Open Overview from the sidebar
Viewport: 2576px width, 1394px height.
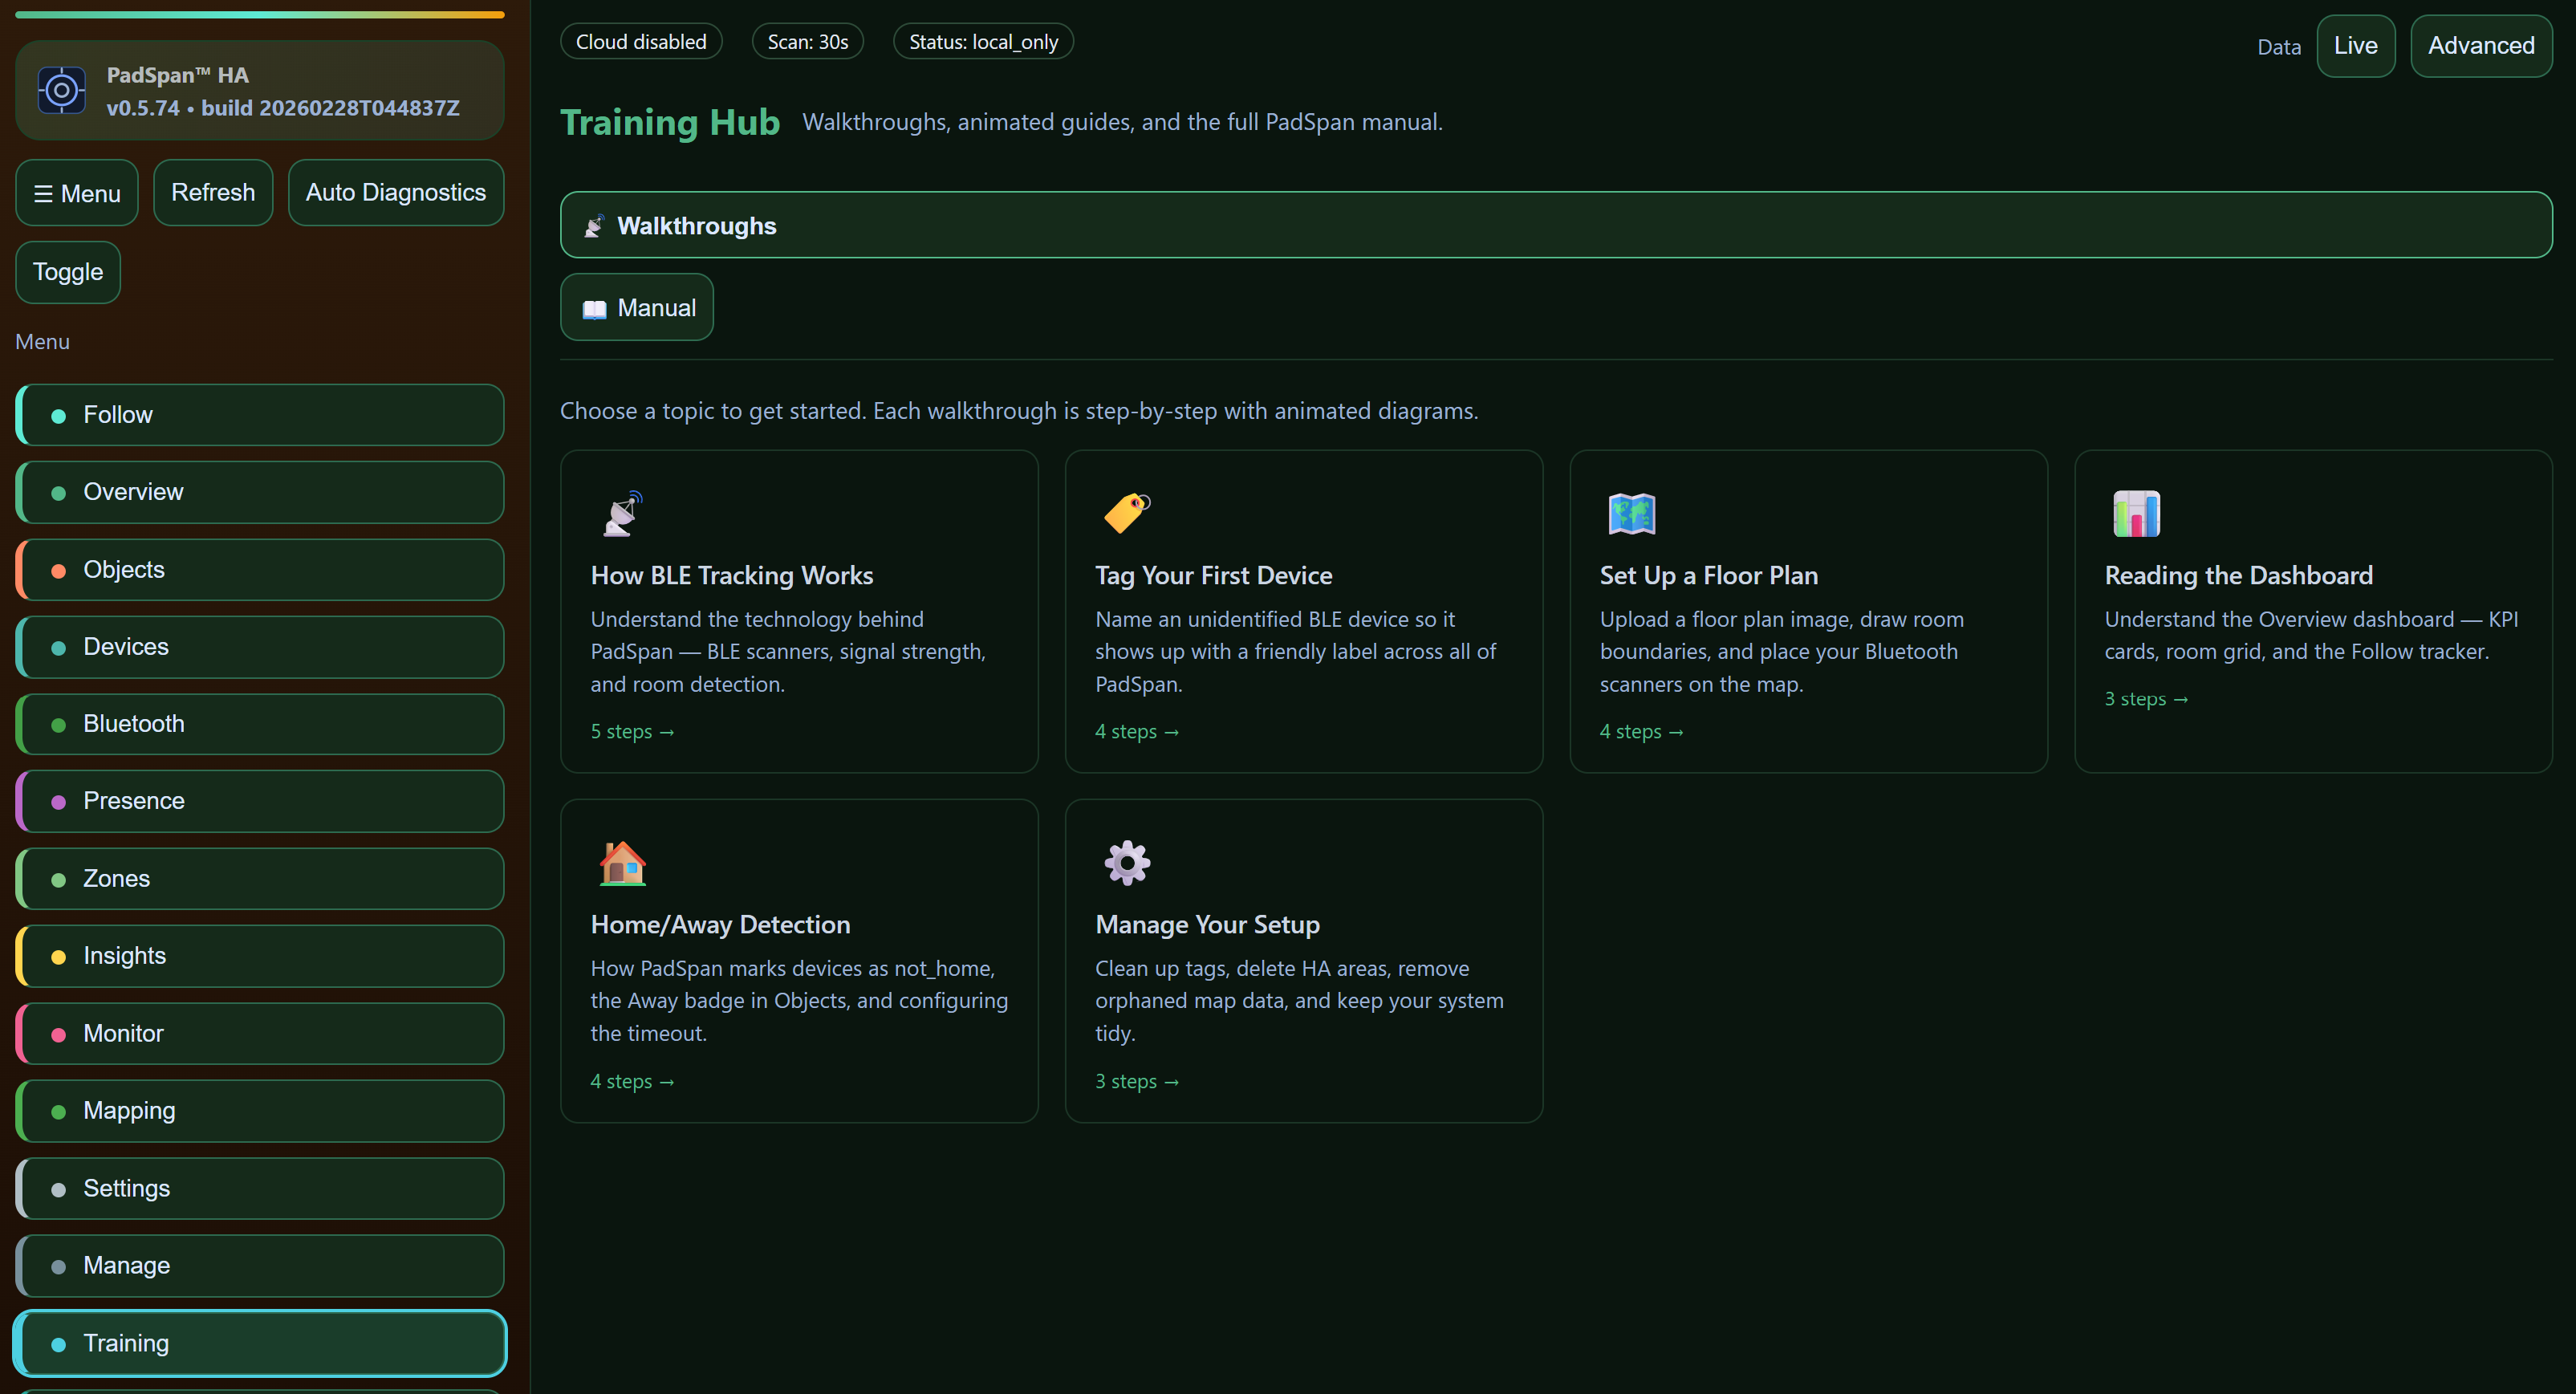point(260,492)
